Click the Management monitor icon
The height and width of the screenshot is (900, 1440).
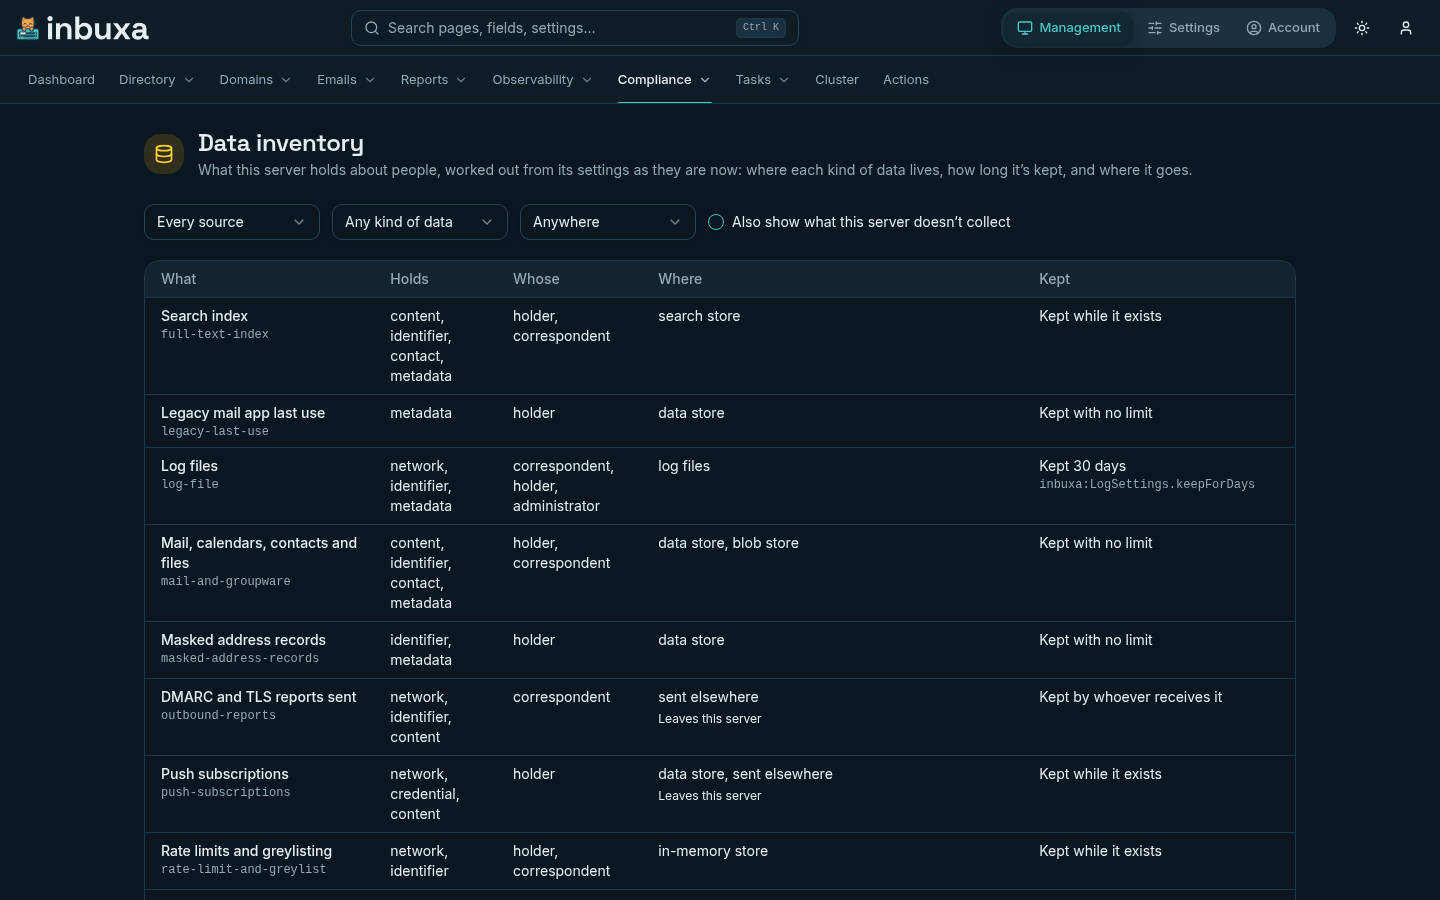tap(1025, 28)
